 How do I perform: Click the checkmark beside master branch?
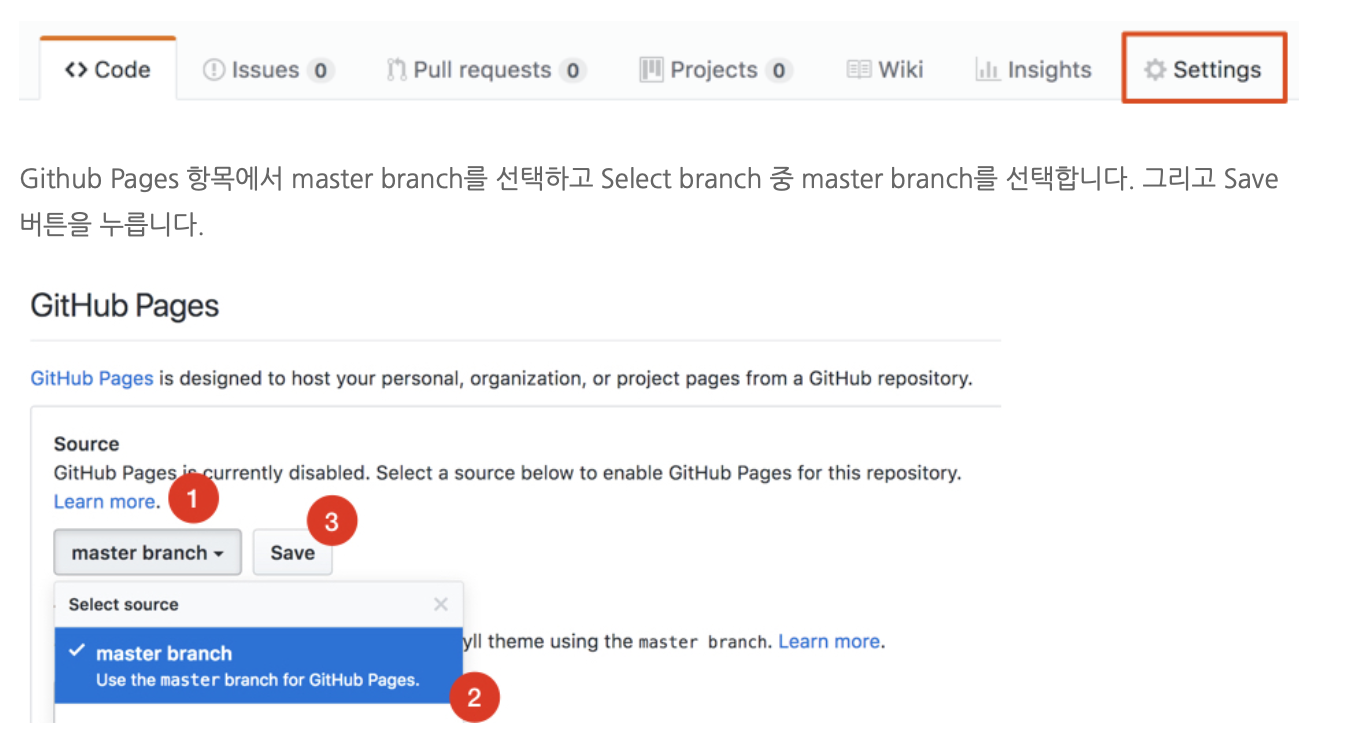pos(76,650)
